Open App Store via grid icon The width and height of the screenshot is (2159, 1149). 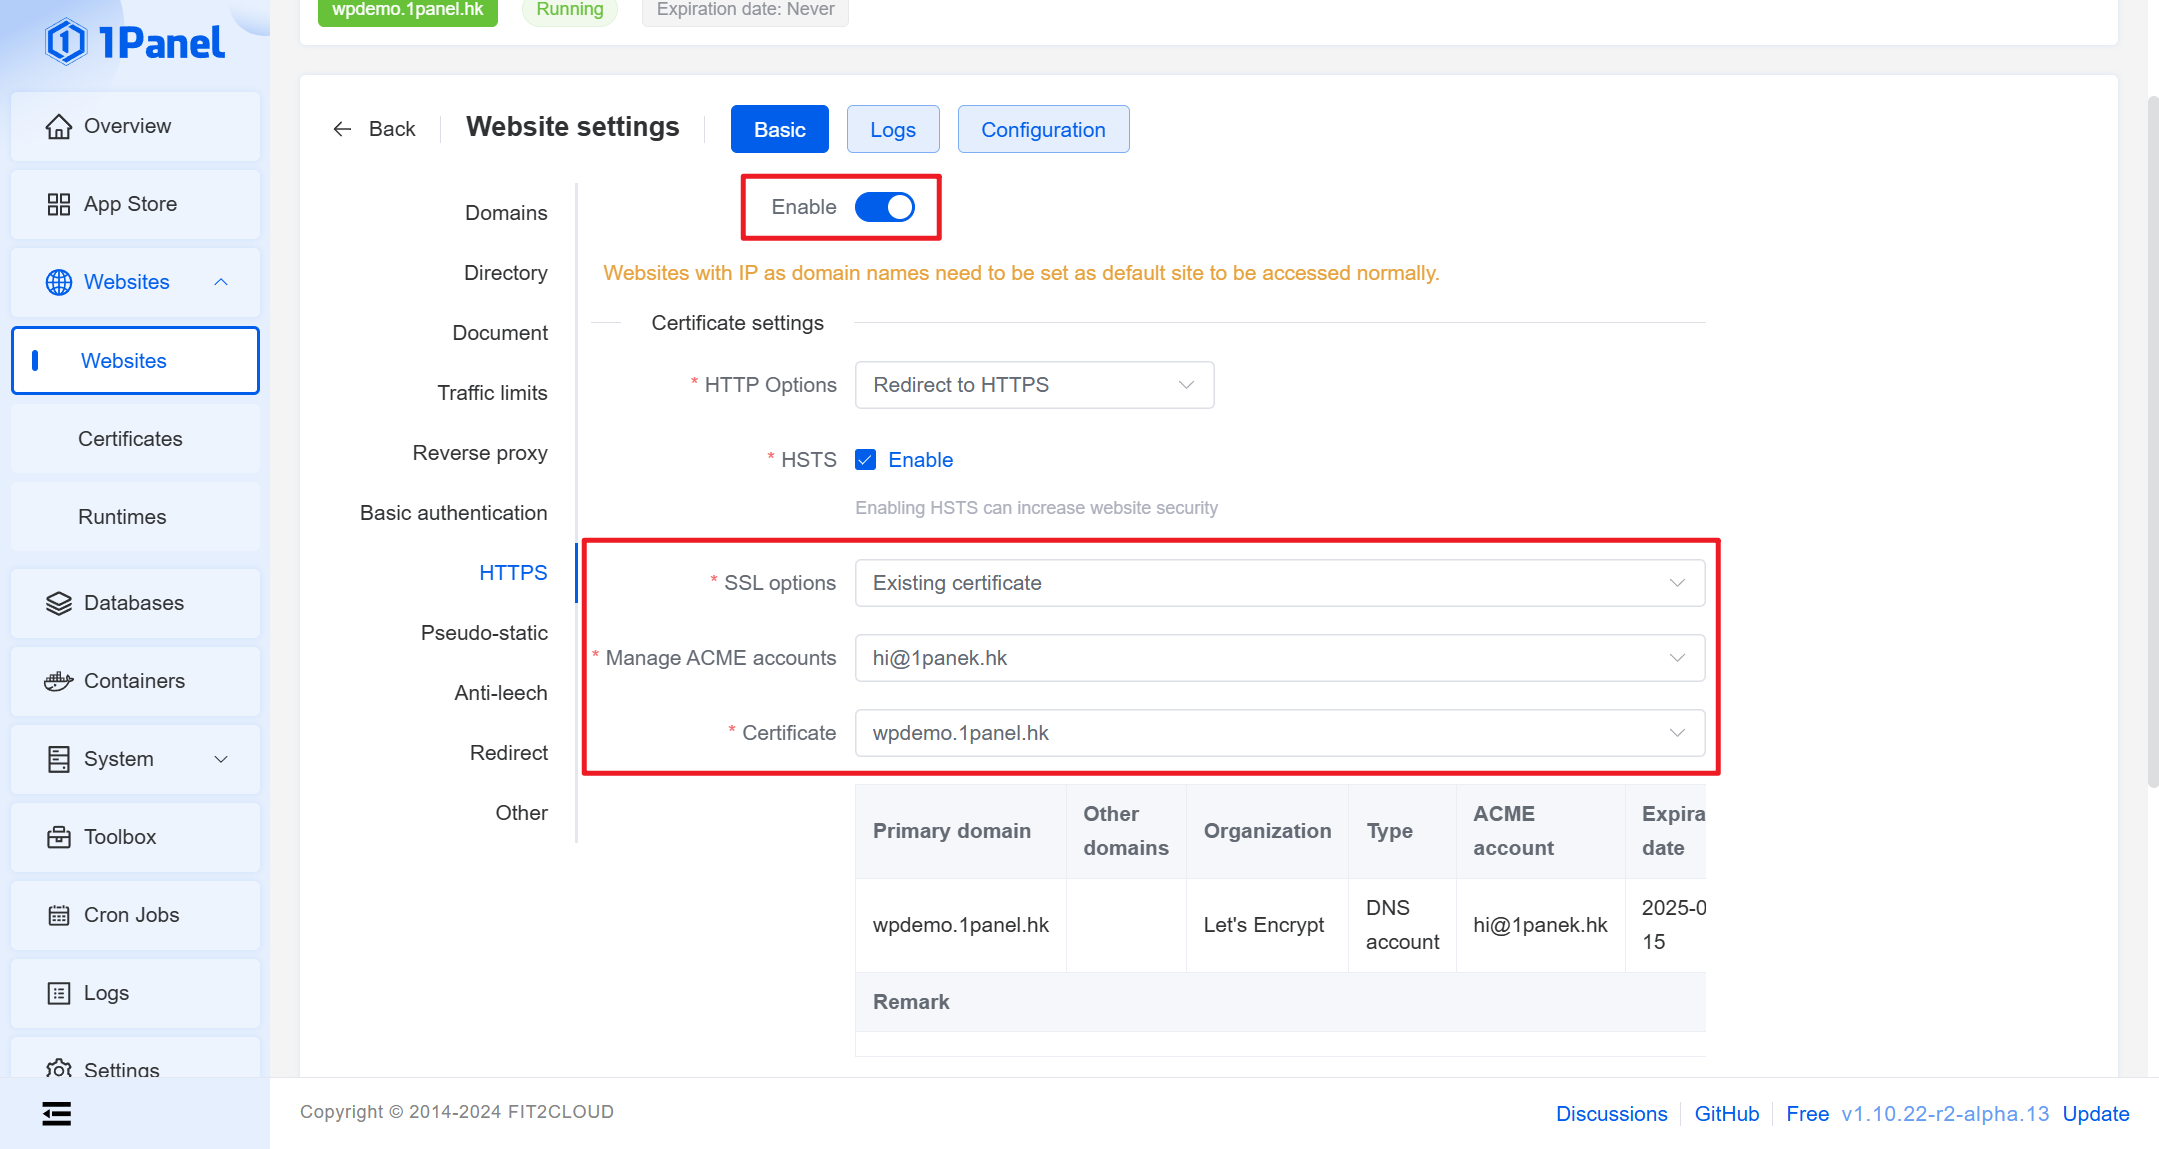59,205
